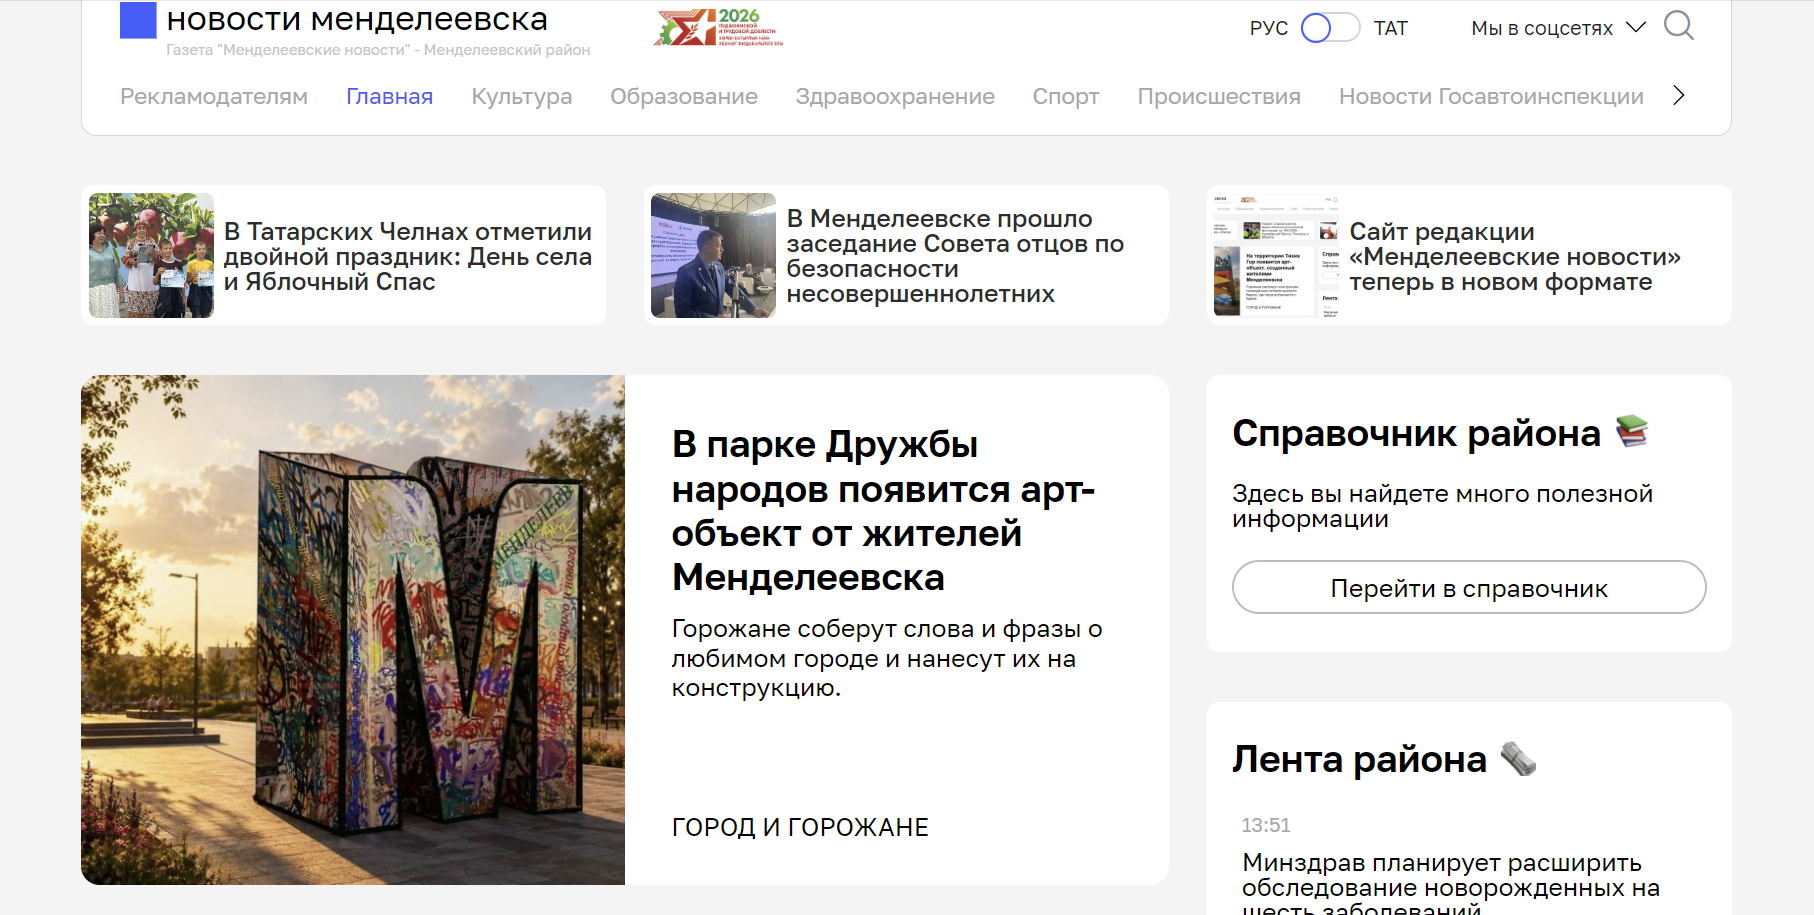The height and width of the screenshot is (915, 1814).
Task: Click the 13:51 timestamp in the feed
Action: pyautogui.click(x=1266, y=825)
